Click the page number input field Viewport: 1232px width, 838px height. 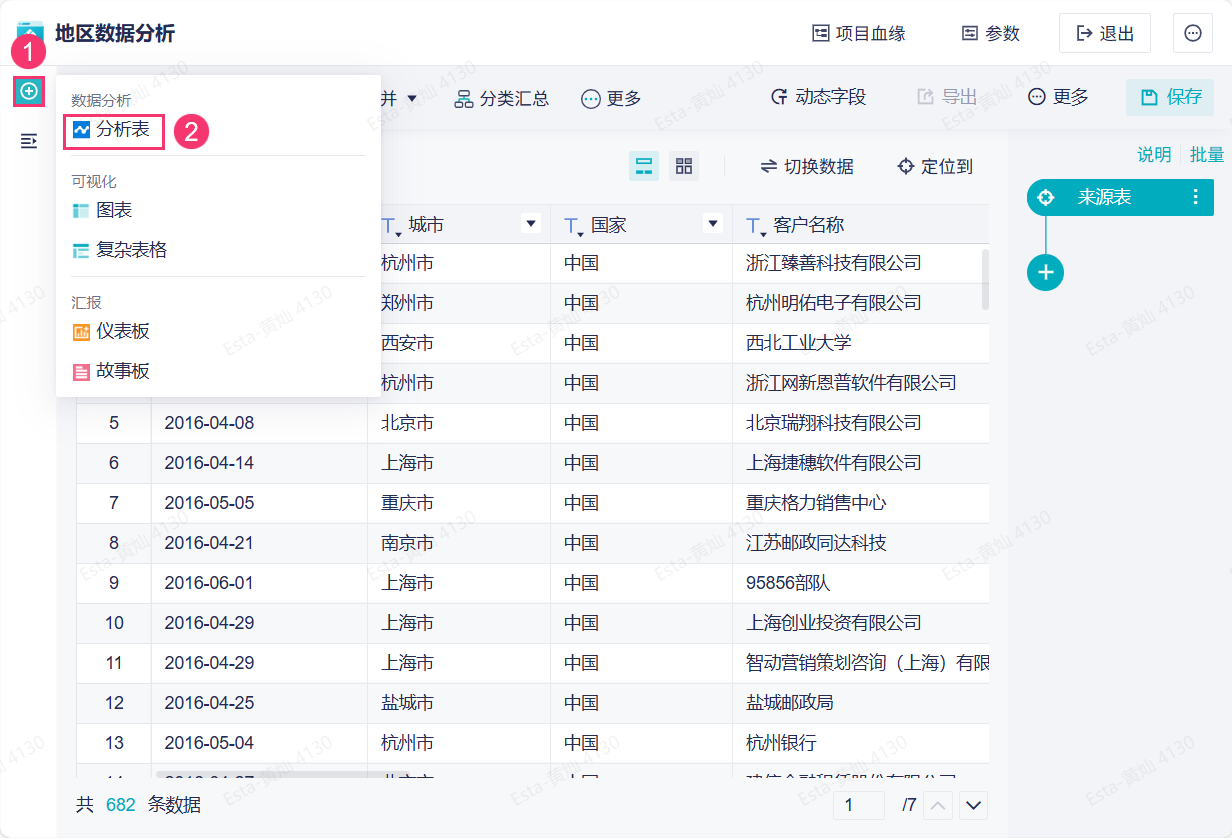pyautogui.click(x=859, y=805)
